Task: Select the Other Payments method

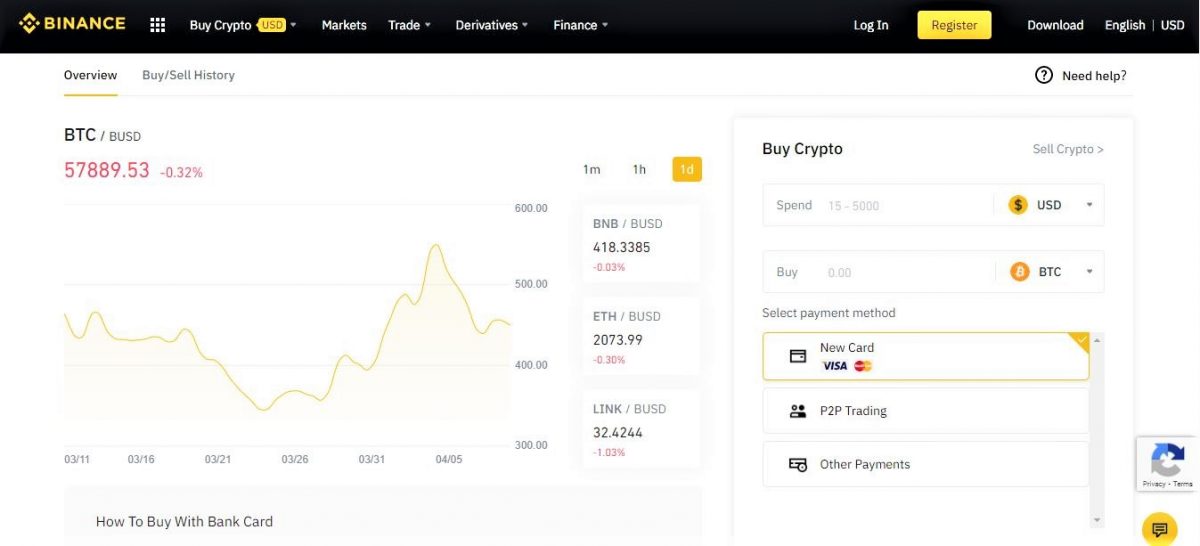Action: point(926,464)
